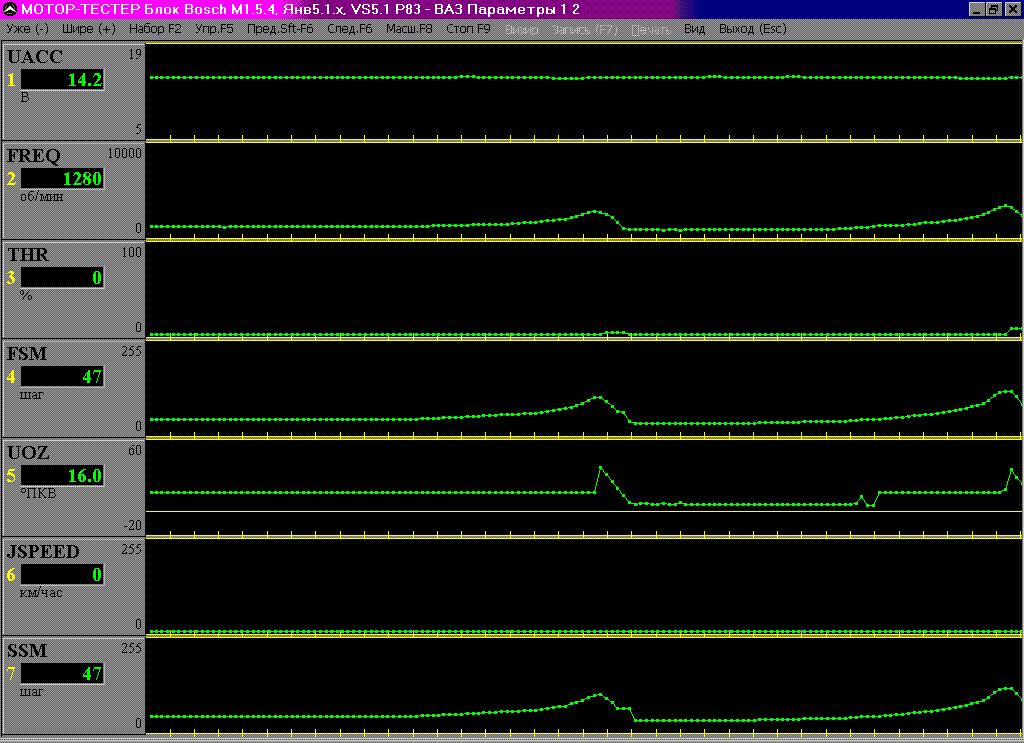Click the FREQ value 1280
The width and height of the screenshot is (1024, 743).
[x=62, y=179]
